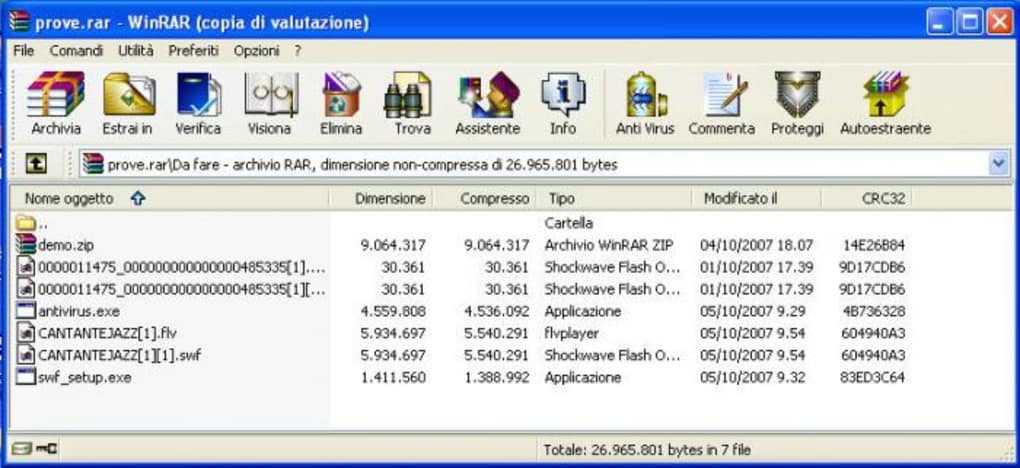The height and width of the screenshot is (468, 1020).
Task: Click size 4.559.808 in antivirus.exe row
Action: [393, 311]
